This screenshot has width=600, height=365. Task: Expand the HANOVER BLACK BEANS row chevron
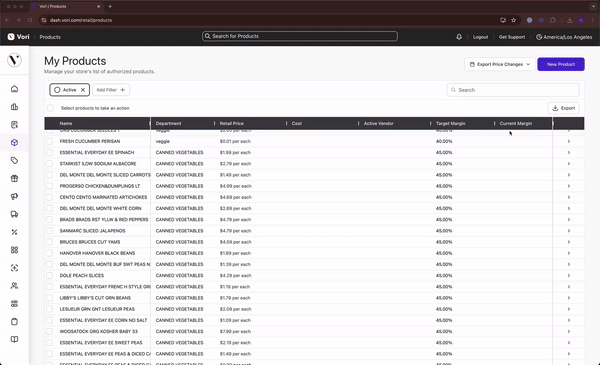coord(569,253)
